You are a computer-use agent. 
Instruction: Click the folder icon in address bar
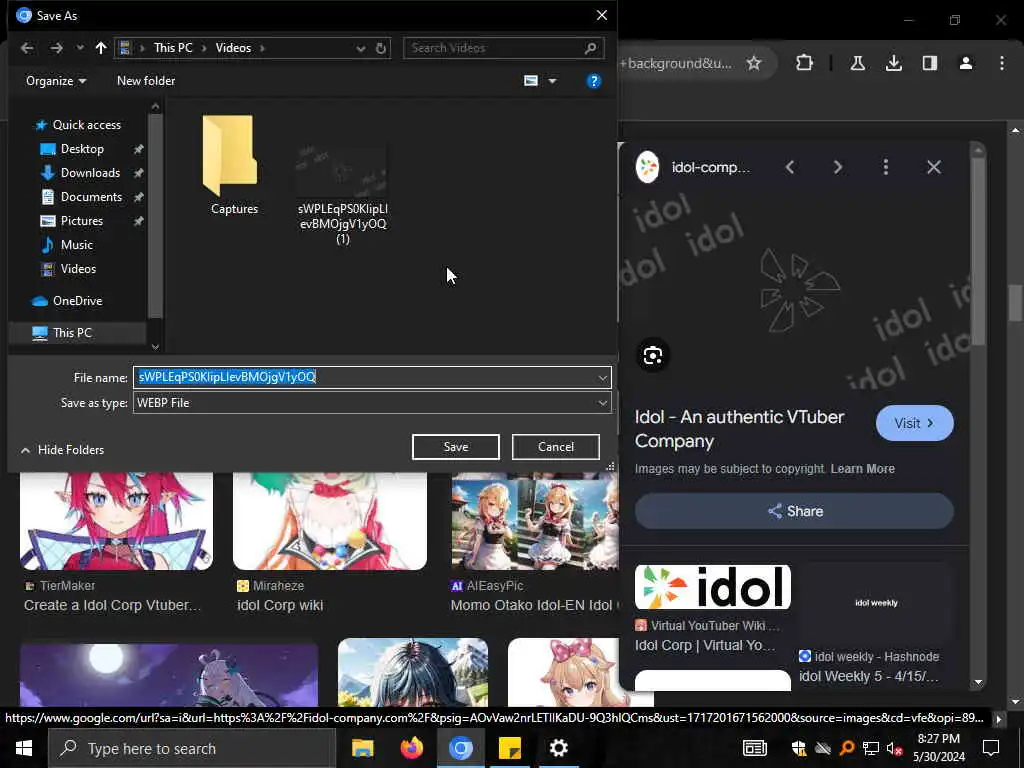pyautogui.click(x=125, y=48)
